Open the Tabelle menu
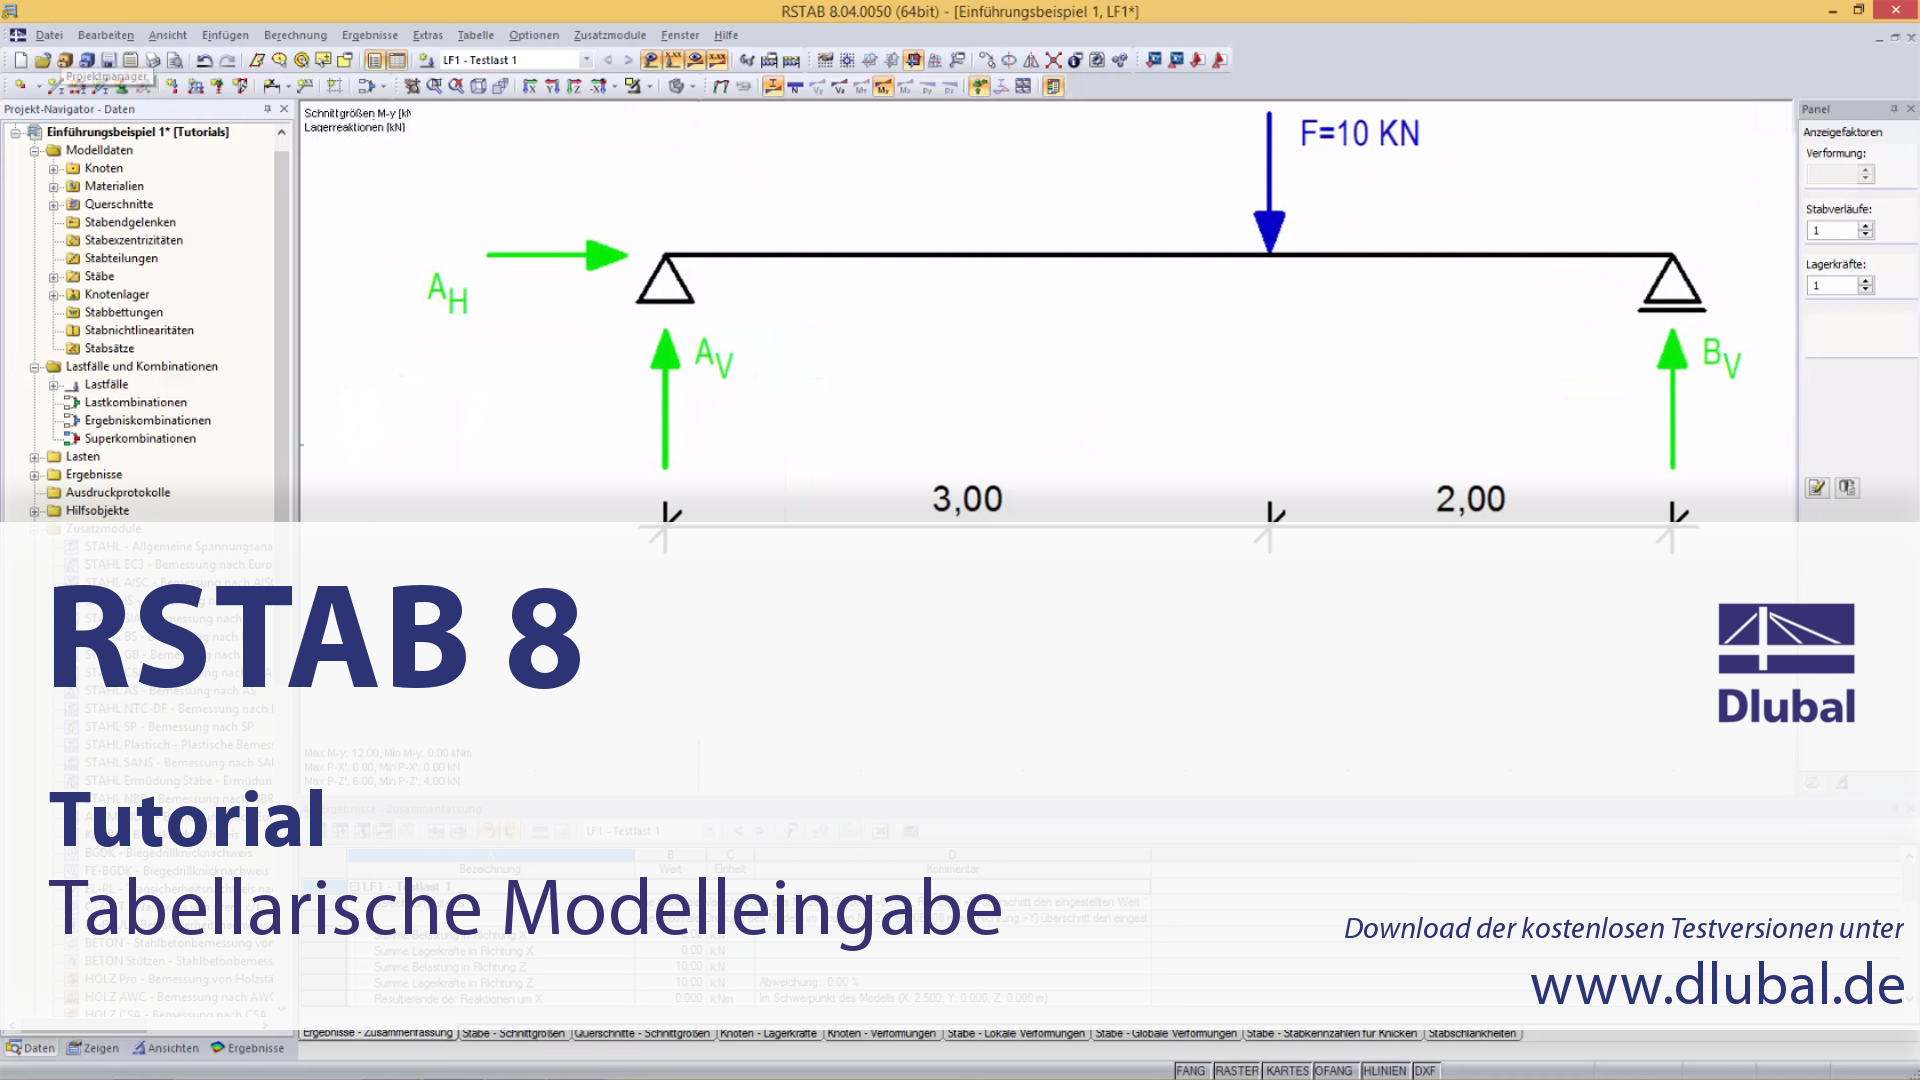This screenshot has height=1080, width=1920. pyautogui.click(x=475, y=35)
